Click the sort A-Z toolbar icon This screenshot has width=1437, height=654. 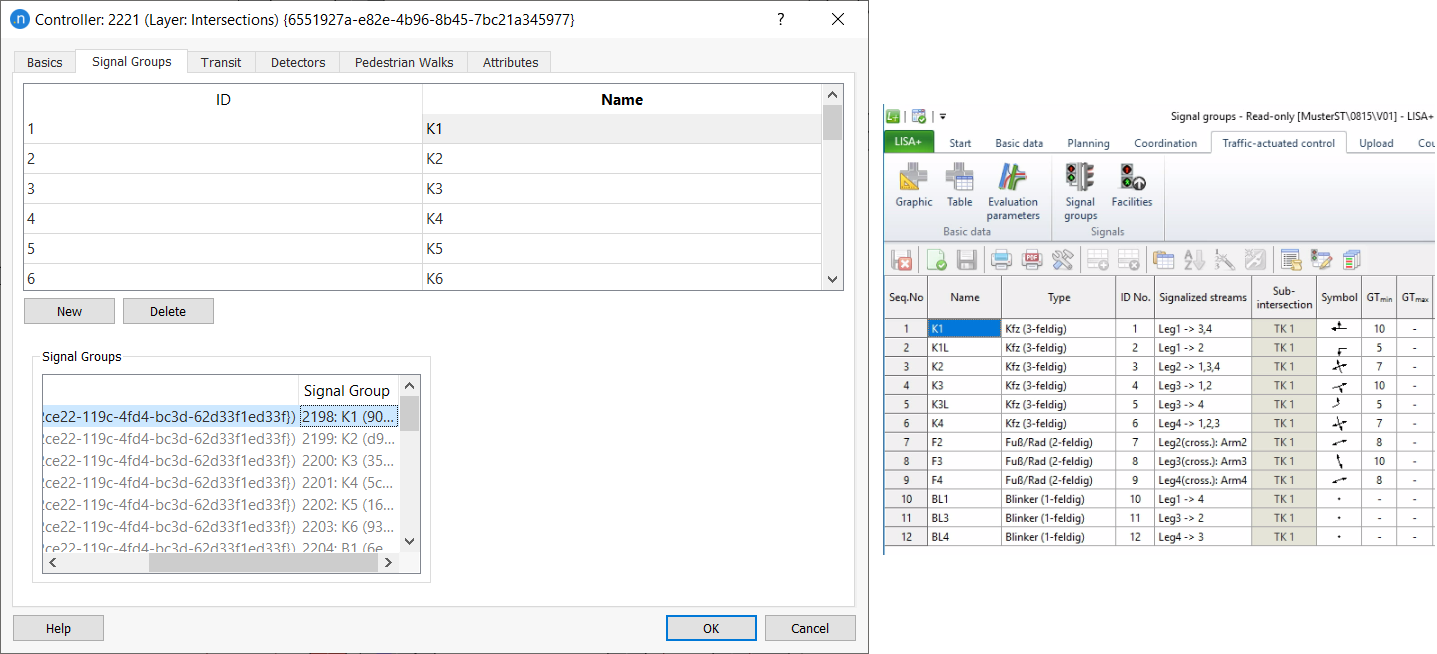coord(1194,261)
